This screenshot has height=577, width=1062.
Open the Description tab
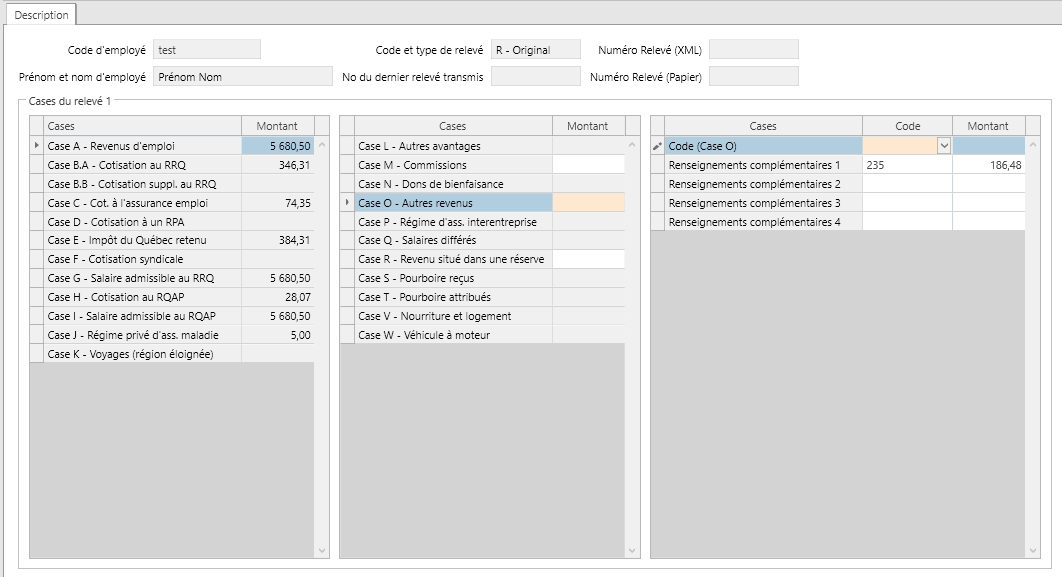point(41,15)
